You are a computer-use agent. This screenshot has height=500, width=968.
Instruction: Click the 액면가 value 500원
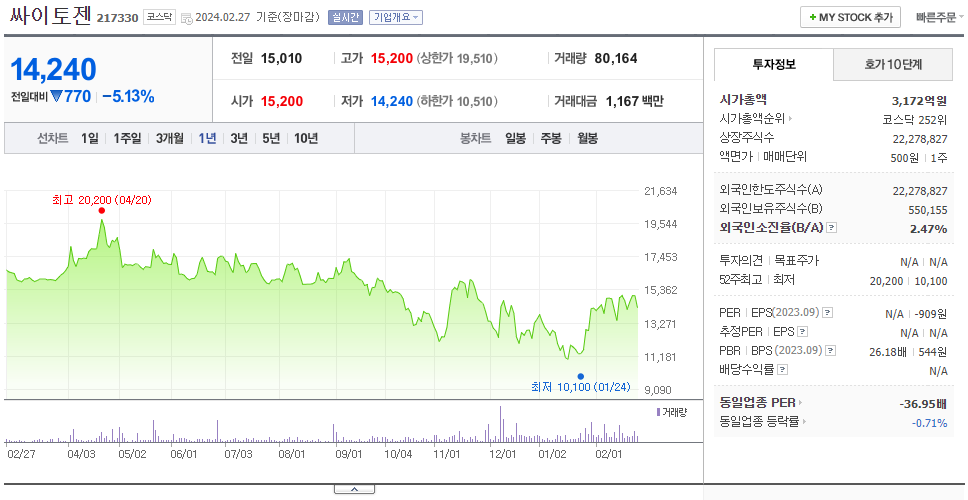tap(904, 157)
